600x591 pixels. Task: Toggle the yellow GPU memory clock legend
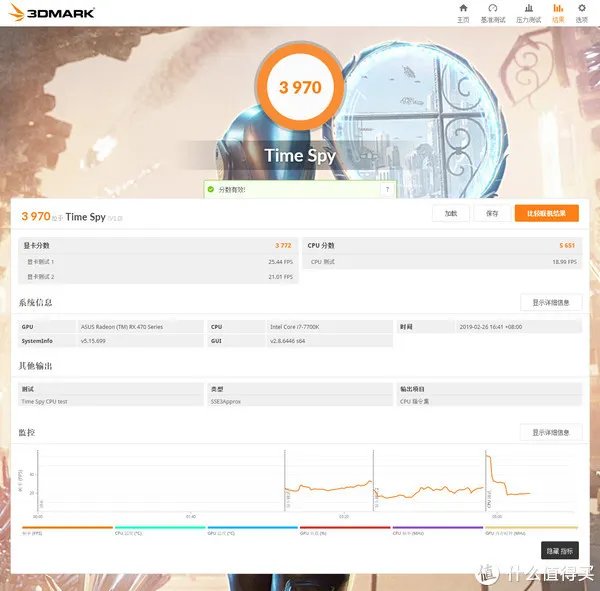tap(532, 530)
